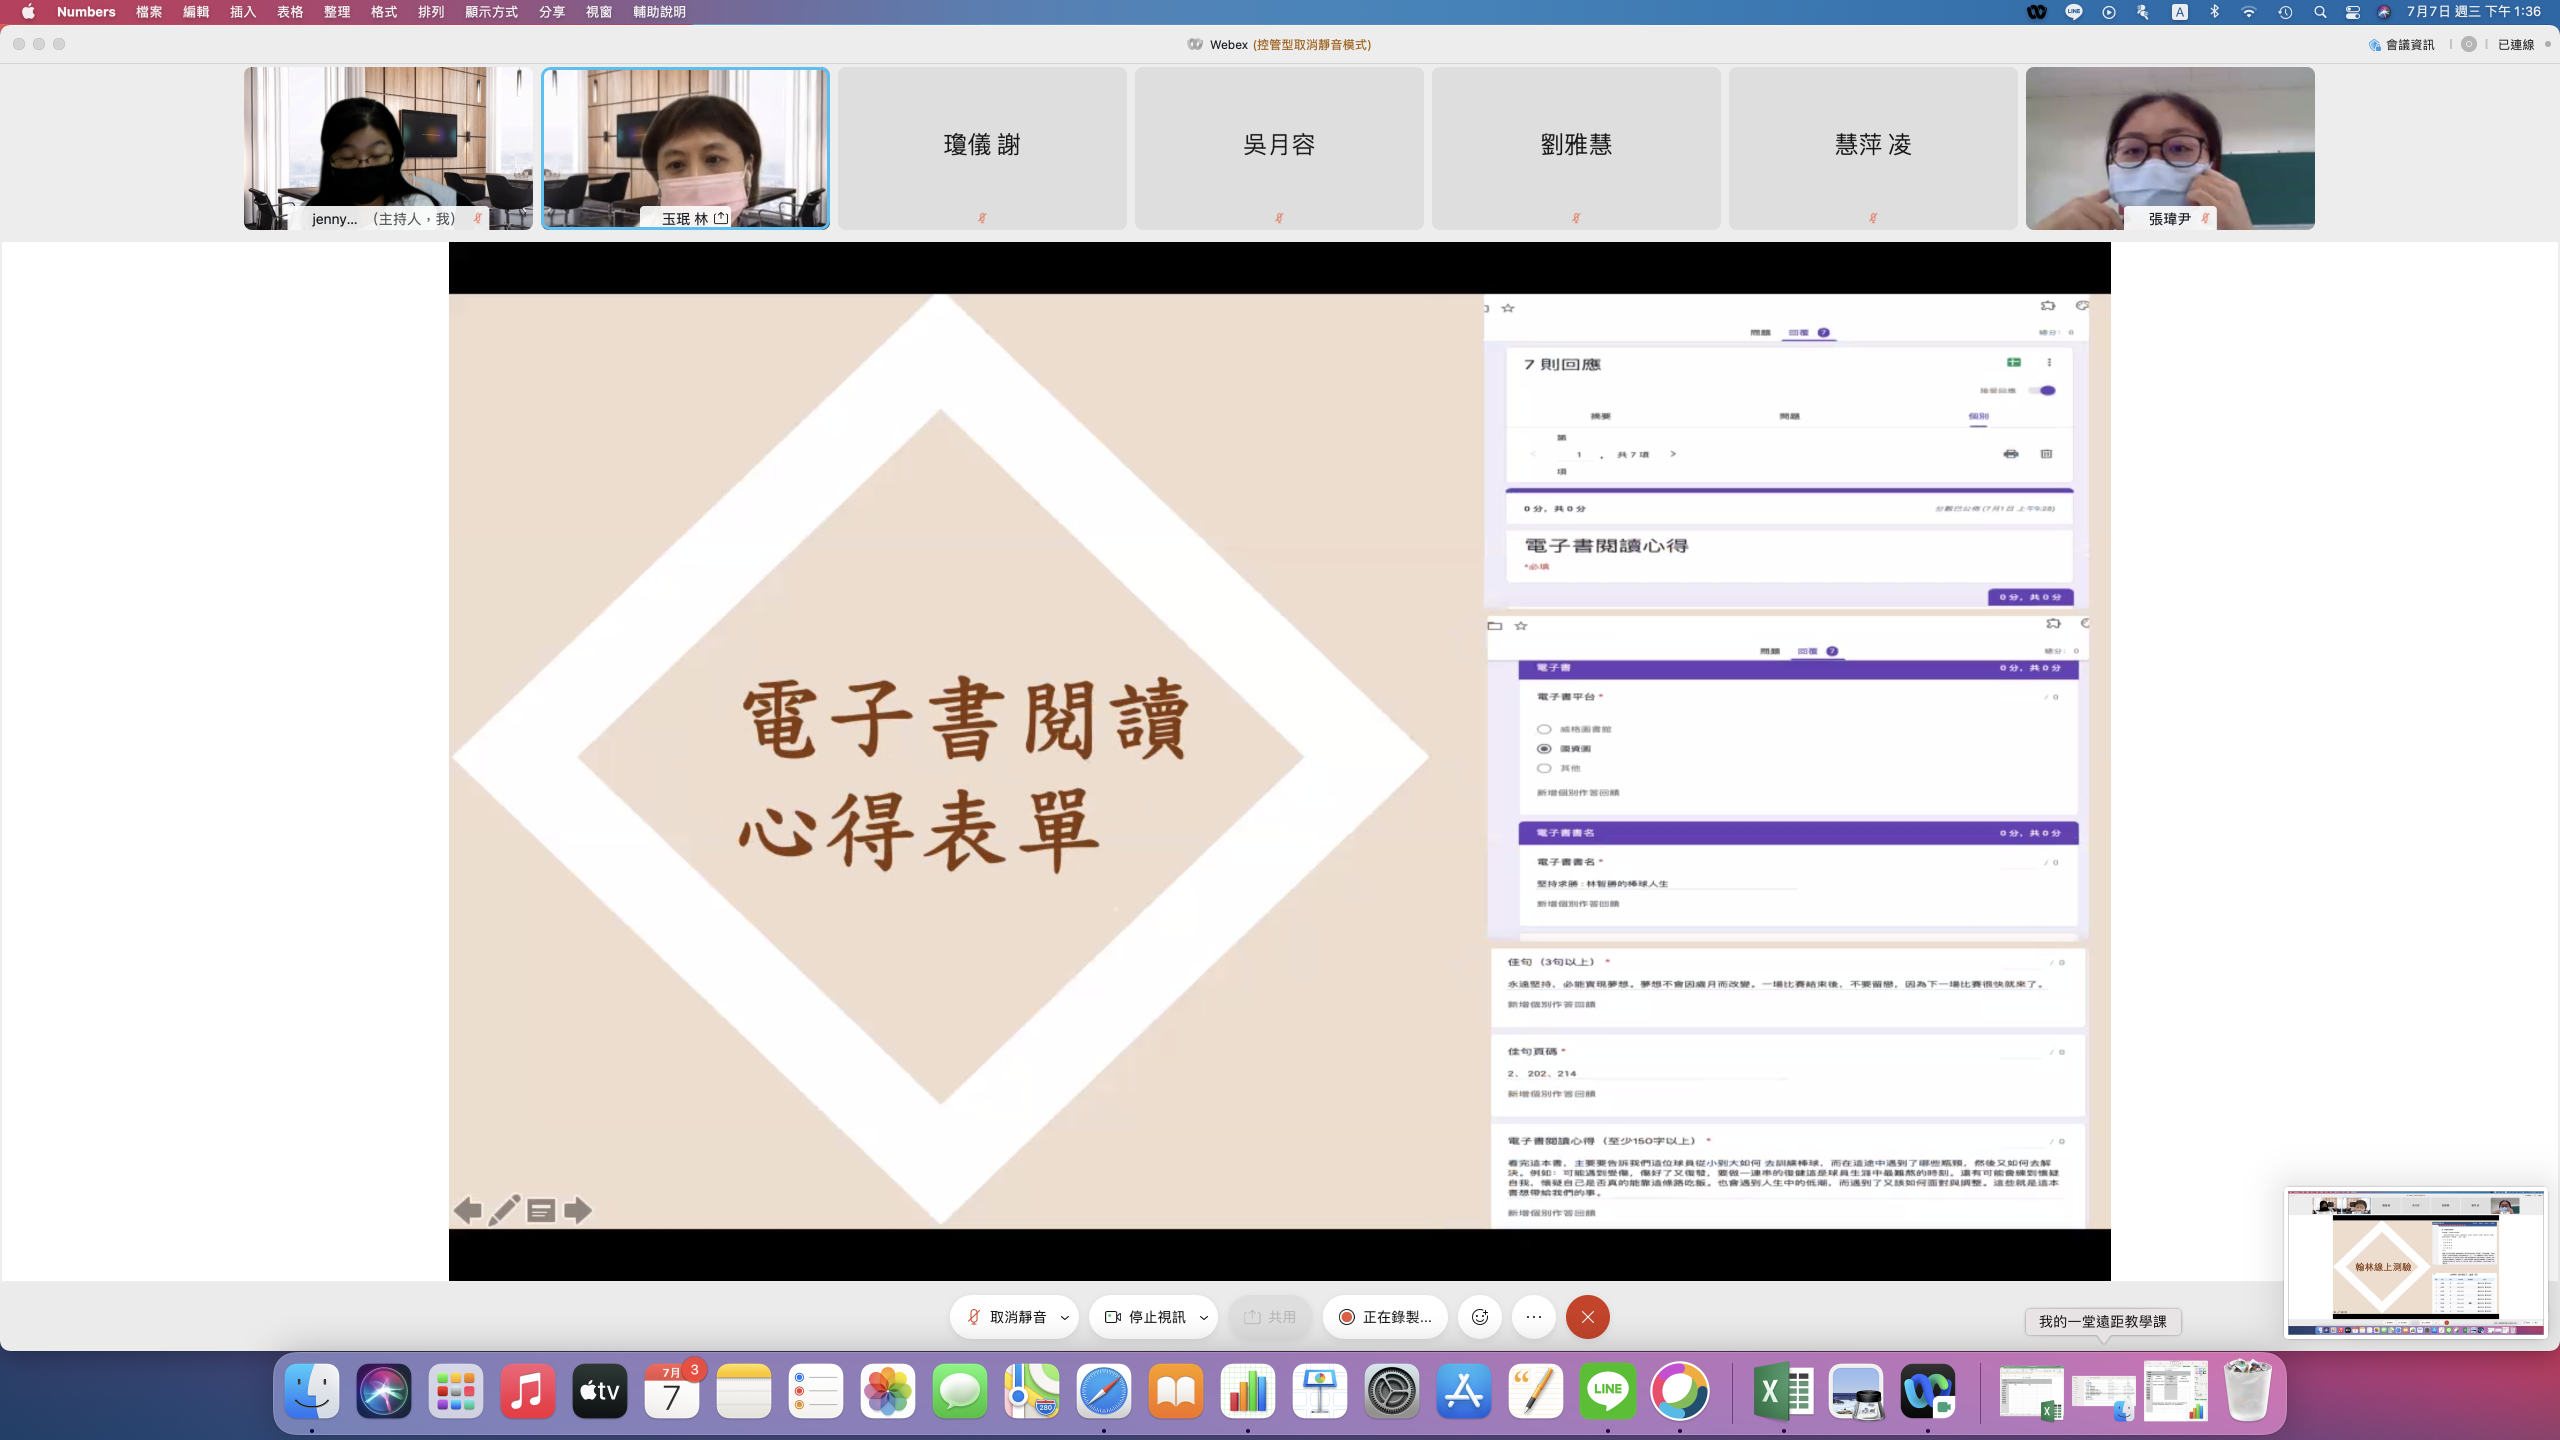2560x1440 pixels.
Task: Open Webex app in the Dock
Action: (x=1927, y=1391)
